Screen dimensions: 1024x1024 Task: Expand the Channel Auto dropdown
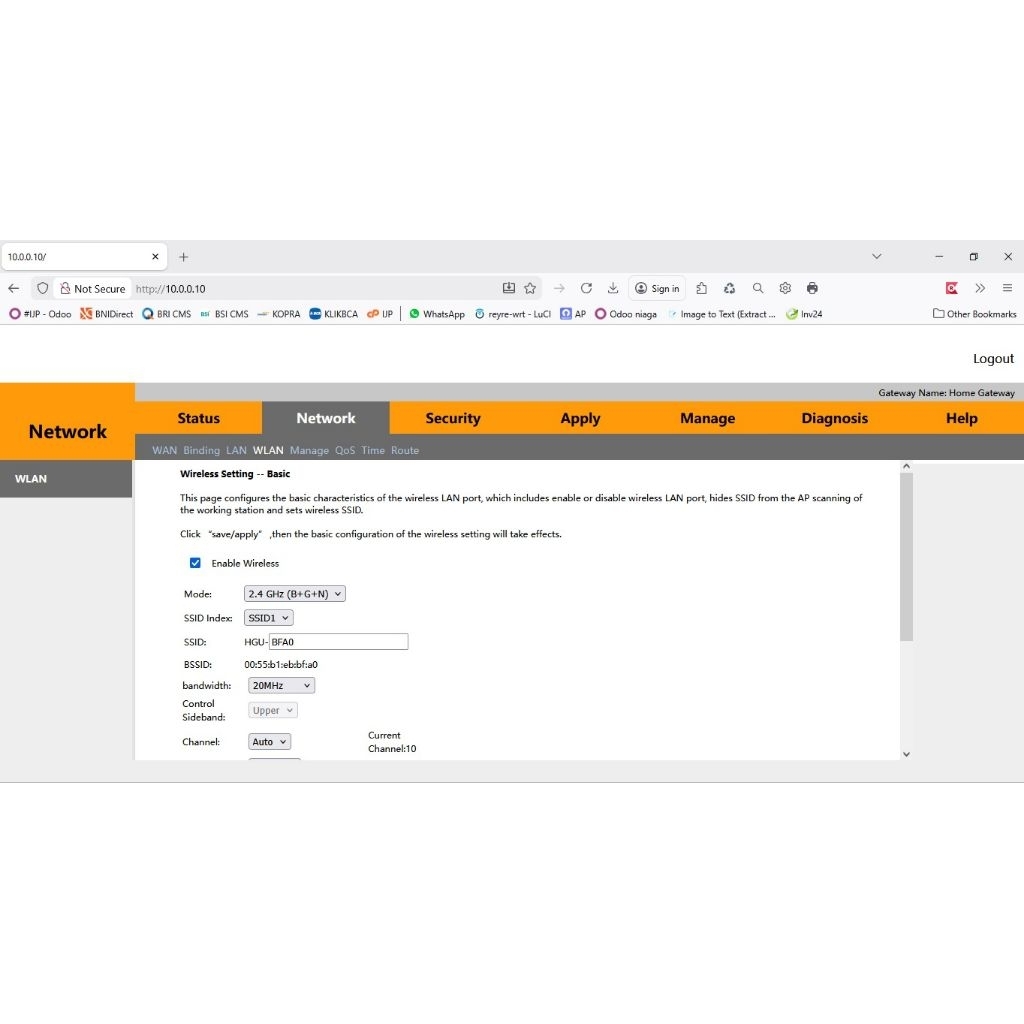coord(269,742)
